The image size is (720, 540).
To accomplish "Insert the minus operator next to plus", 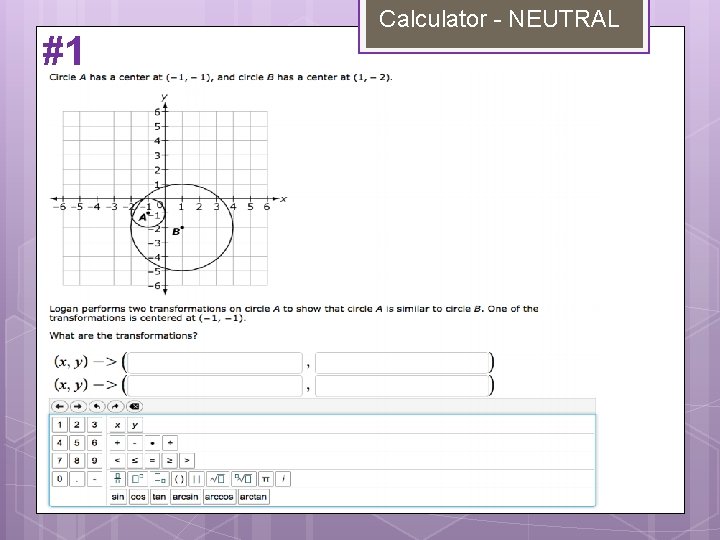I will (x=135, y=443).
